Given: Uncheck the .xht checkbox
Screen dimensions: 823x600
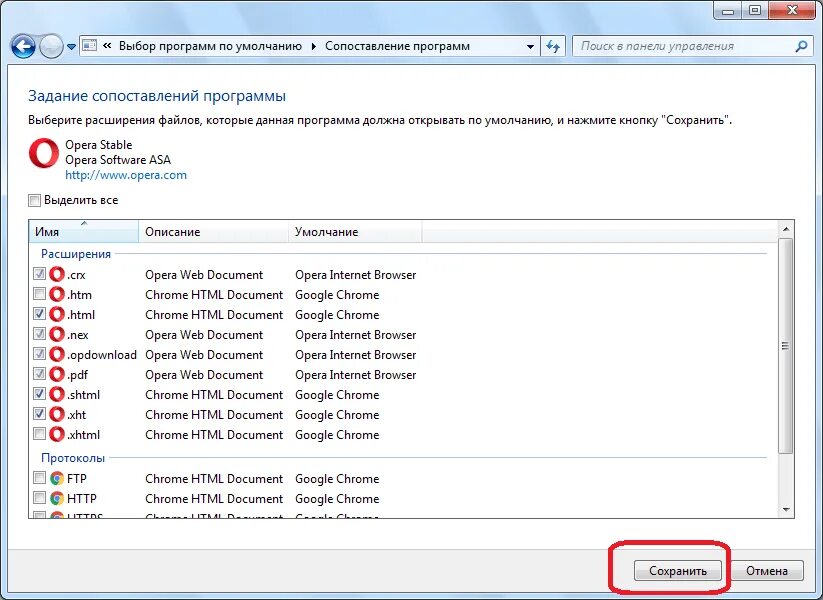Looking at the screenshot, I should 39,413.
